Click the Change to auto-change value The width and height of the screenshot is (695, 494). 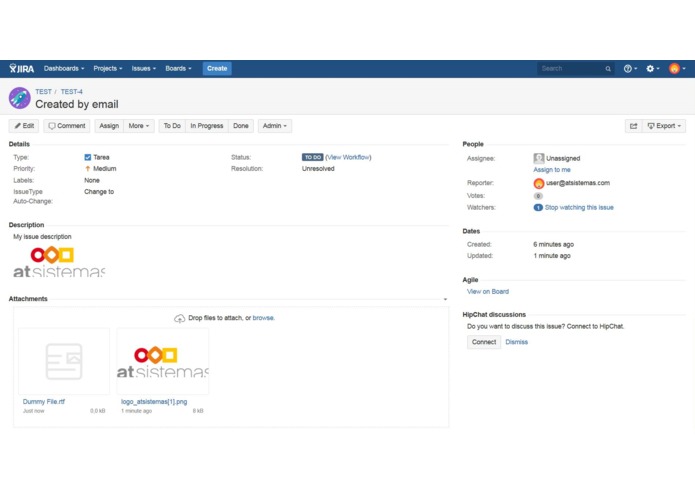[x=99, y=192]
